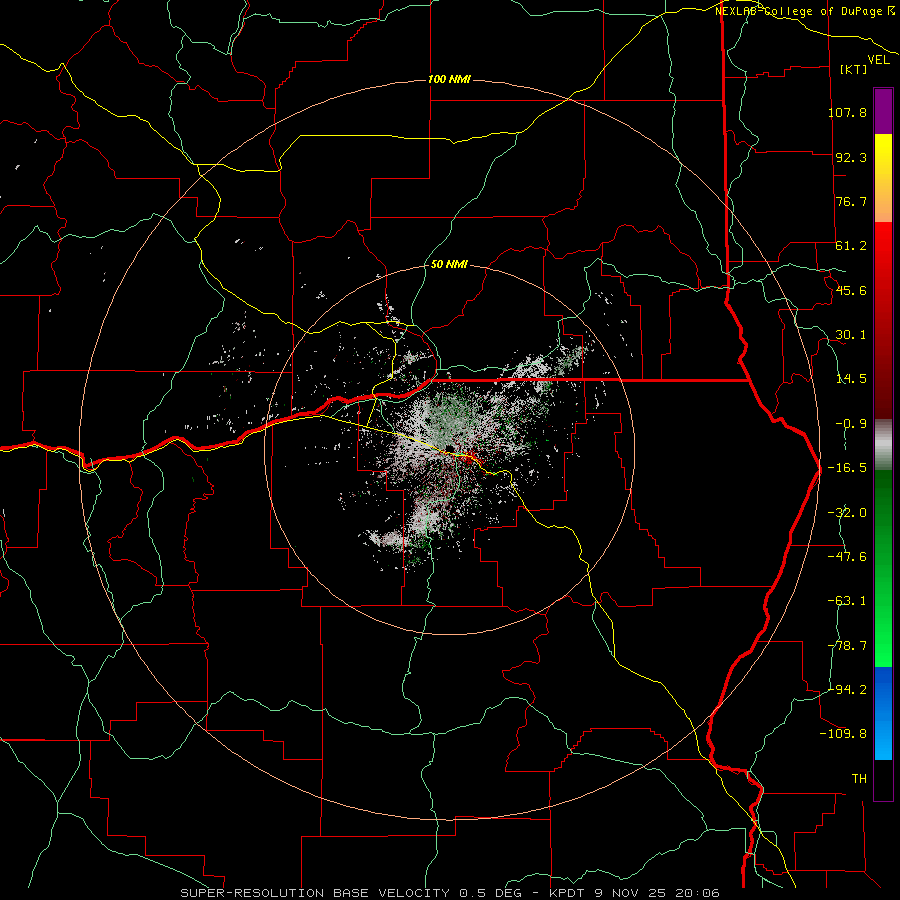Click the 45.6 legend value
This screenshot has width=900, height=900.
pyautogui.click(x=851, y=290)
